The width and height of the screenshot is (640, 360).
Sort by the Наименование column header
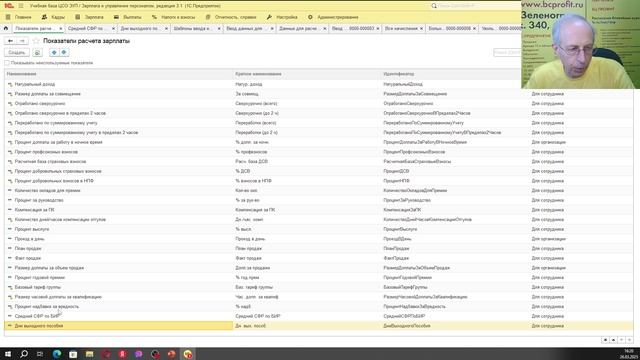[118, 74]
